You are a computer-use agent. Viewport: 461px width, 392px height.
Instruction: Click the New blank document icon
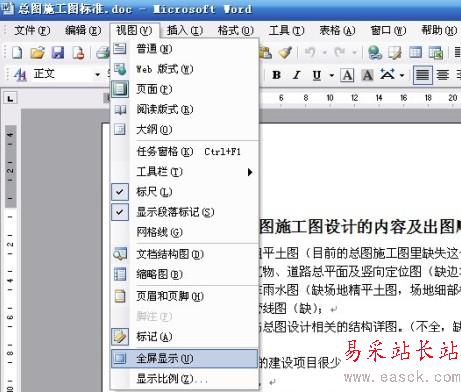[17, 53]
